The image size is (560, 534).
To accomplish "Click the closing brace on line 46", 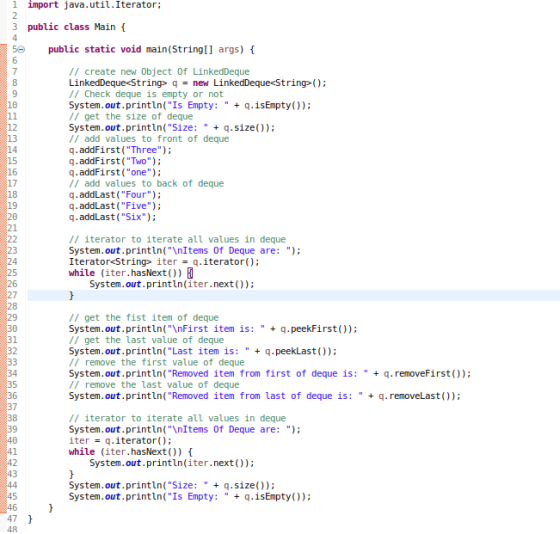I will tap(51, 508).
